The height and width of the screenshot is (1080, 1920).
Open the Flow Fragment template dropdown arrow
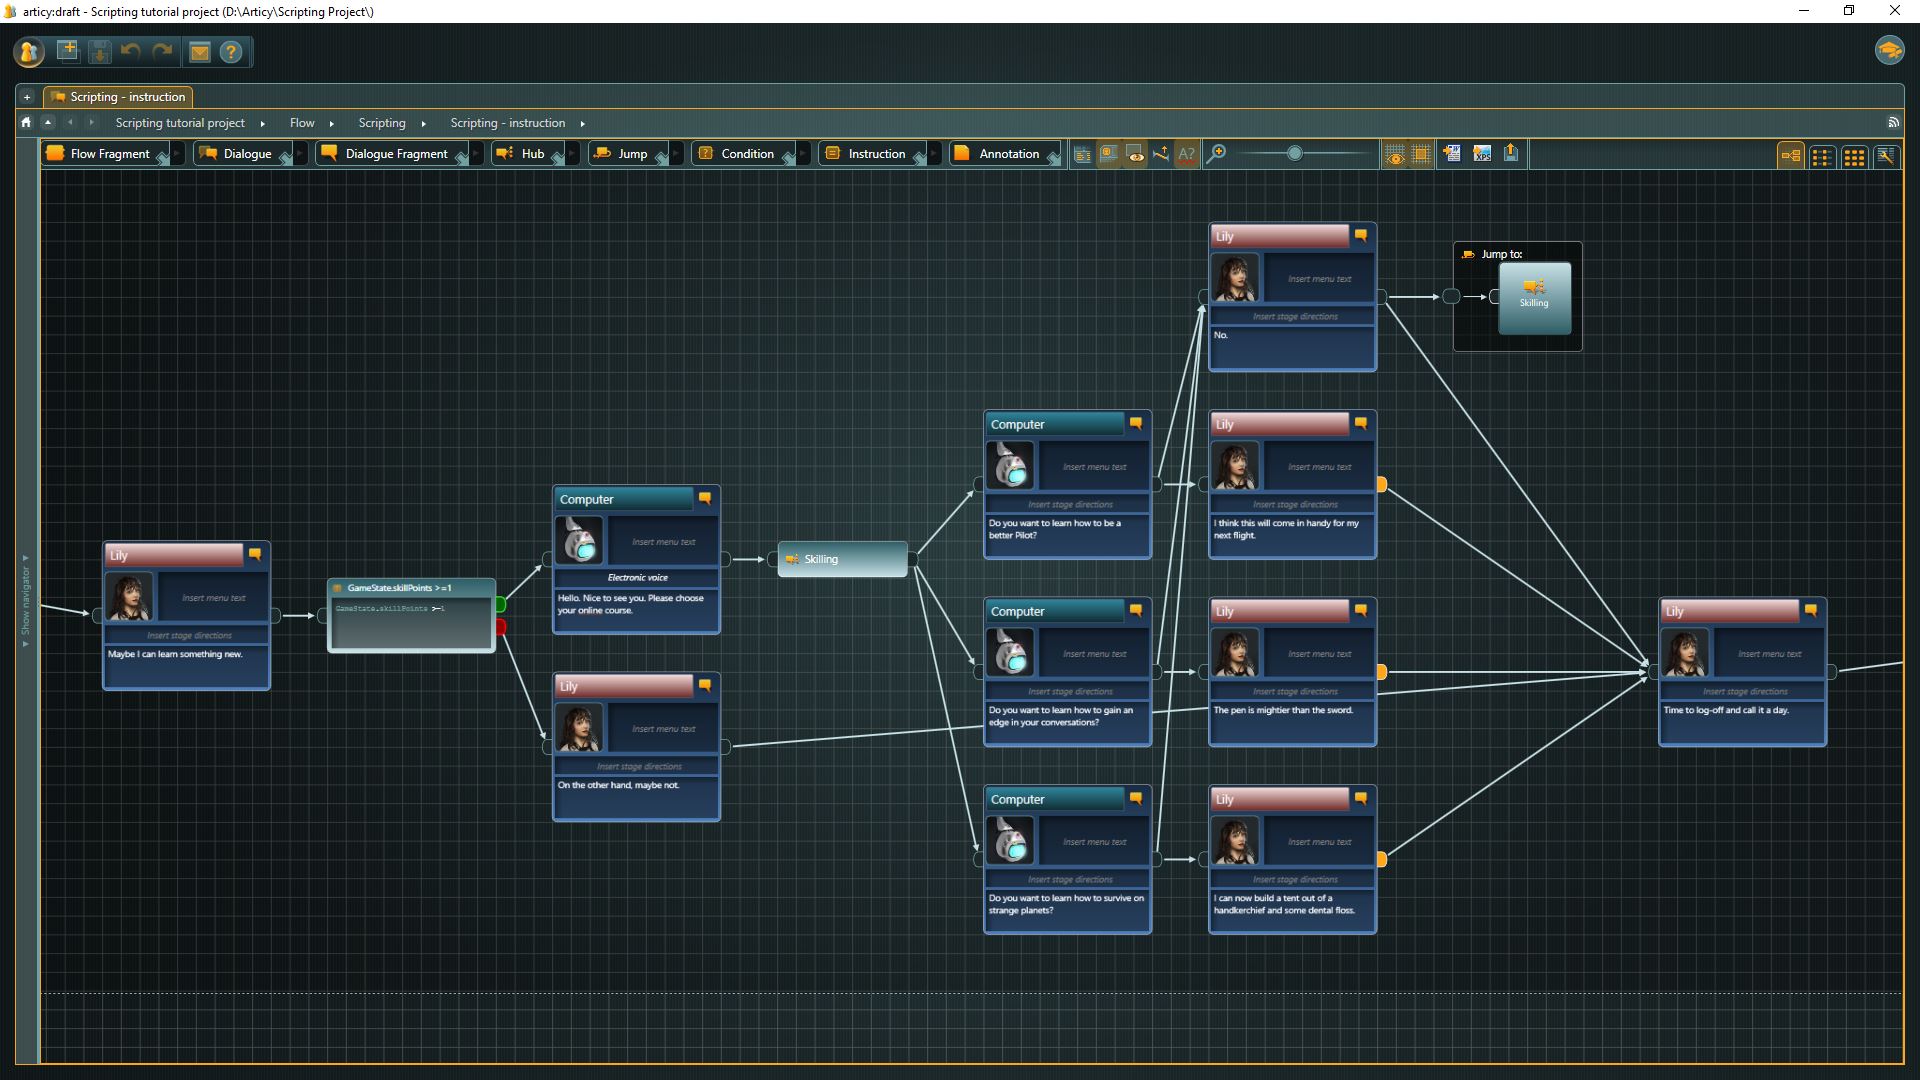click(x=178, y=154)
